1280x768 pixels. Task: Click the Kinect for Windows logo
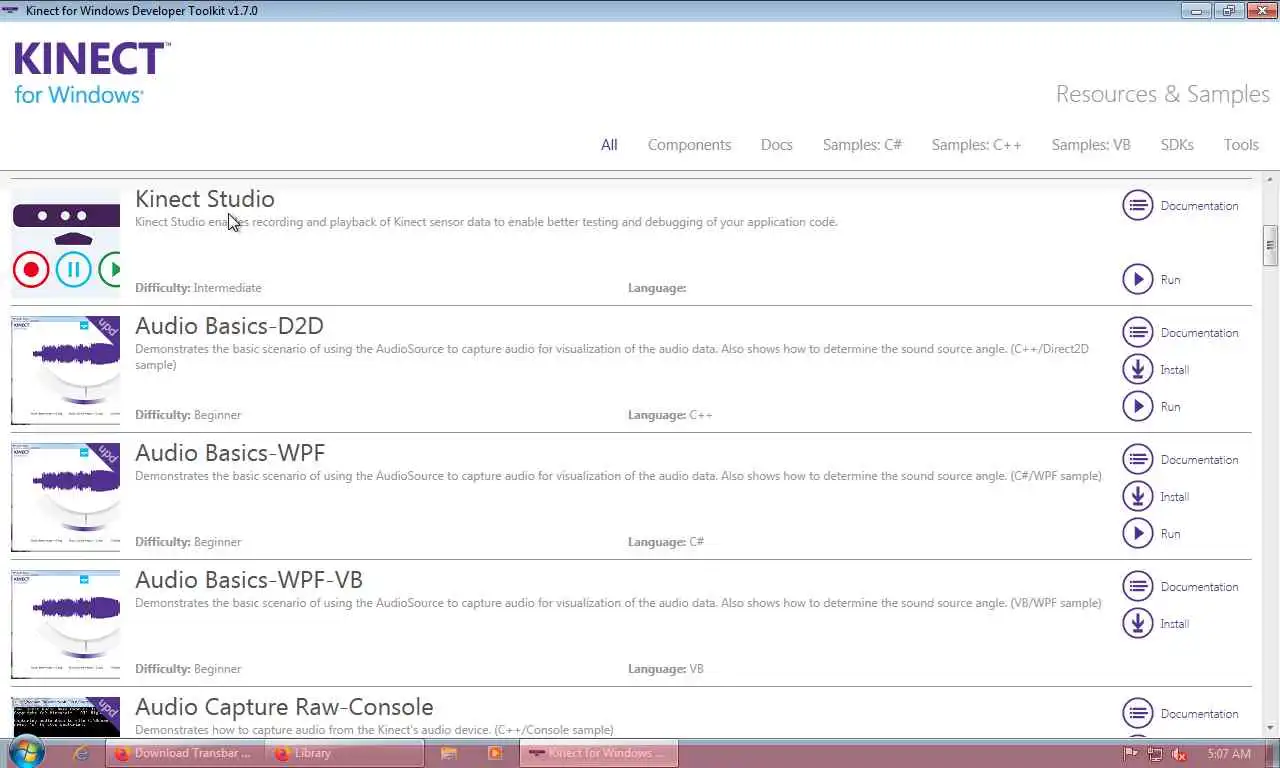point(92,73)
